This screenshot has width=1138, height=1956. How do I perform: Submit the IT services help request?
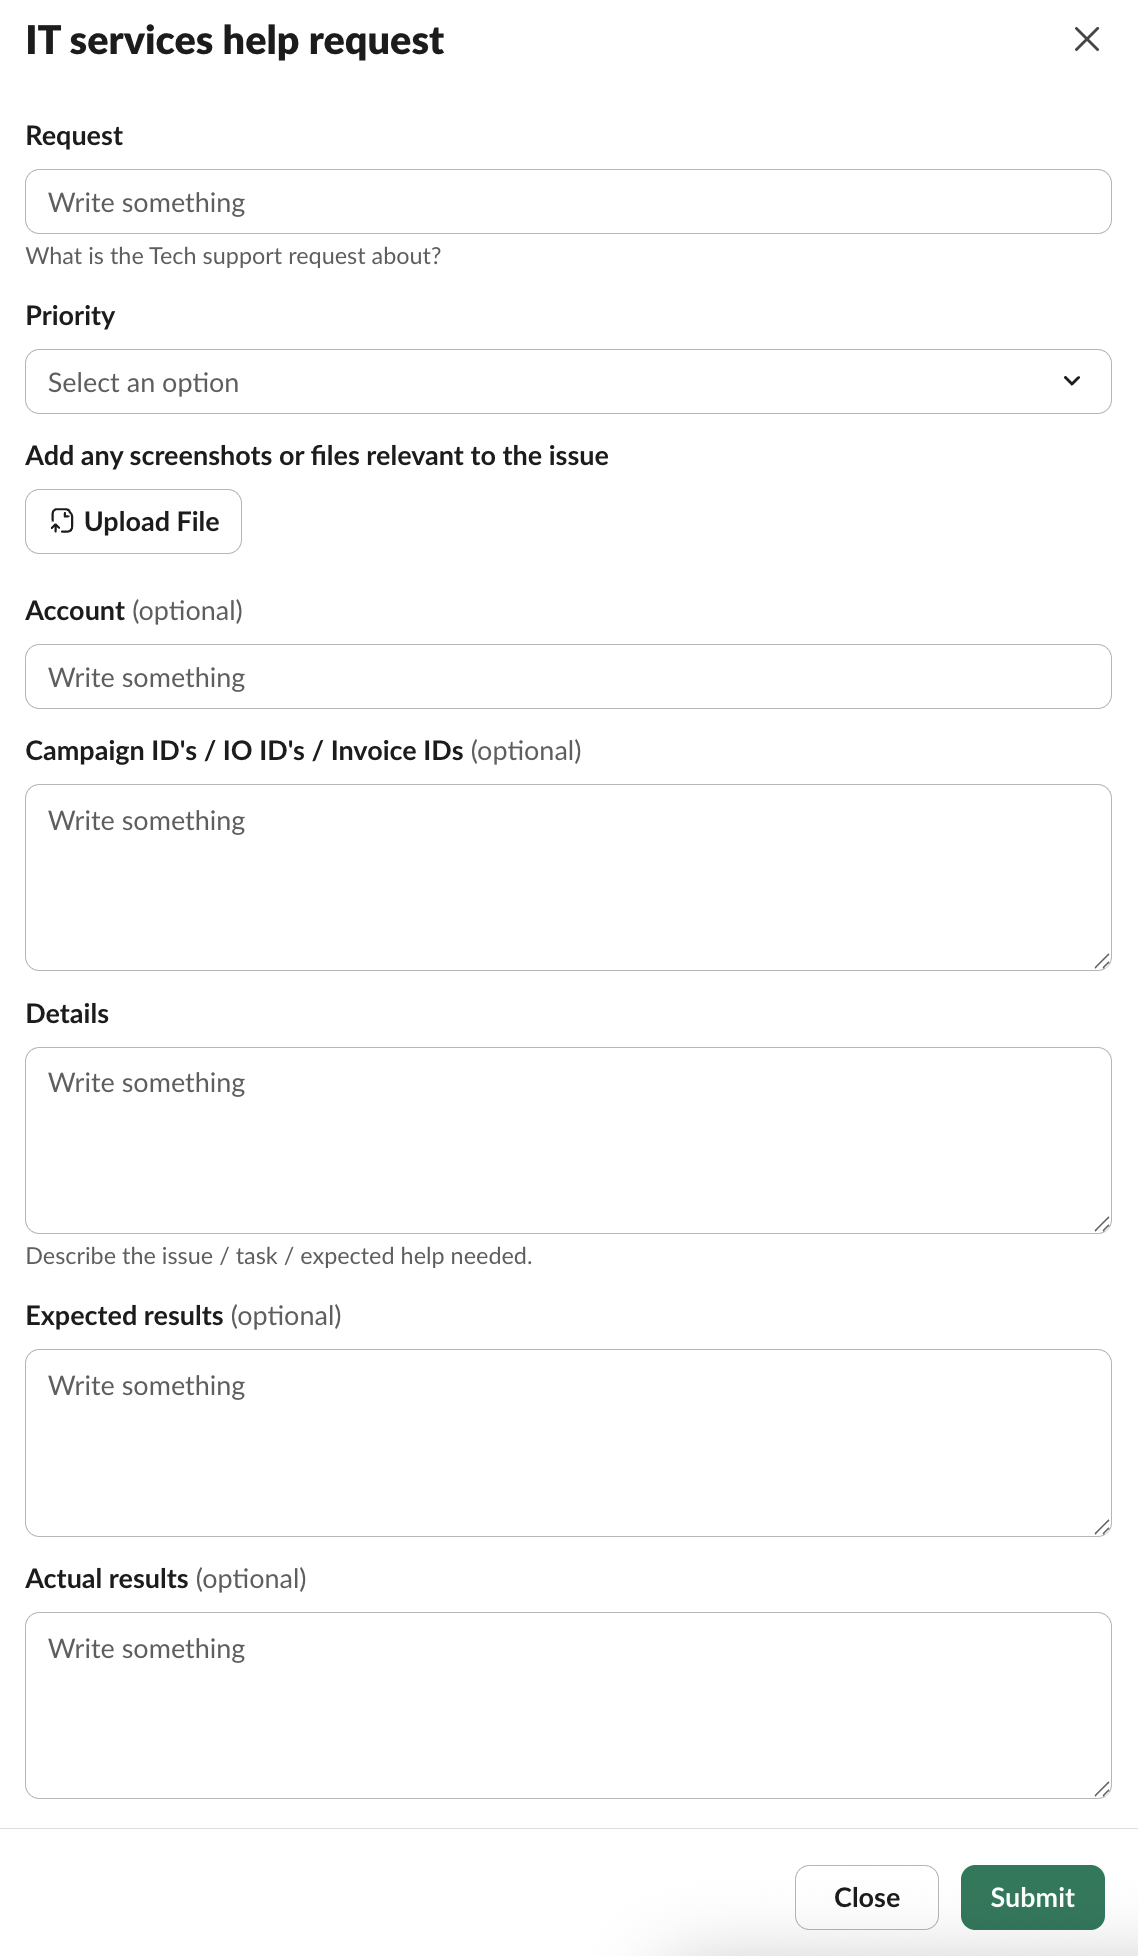coord(1032,1897)
